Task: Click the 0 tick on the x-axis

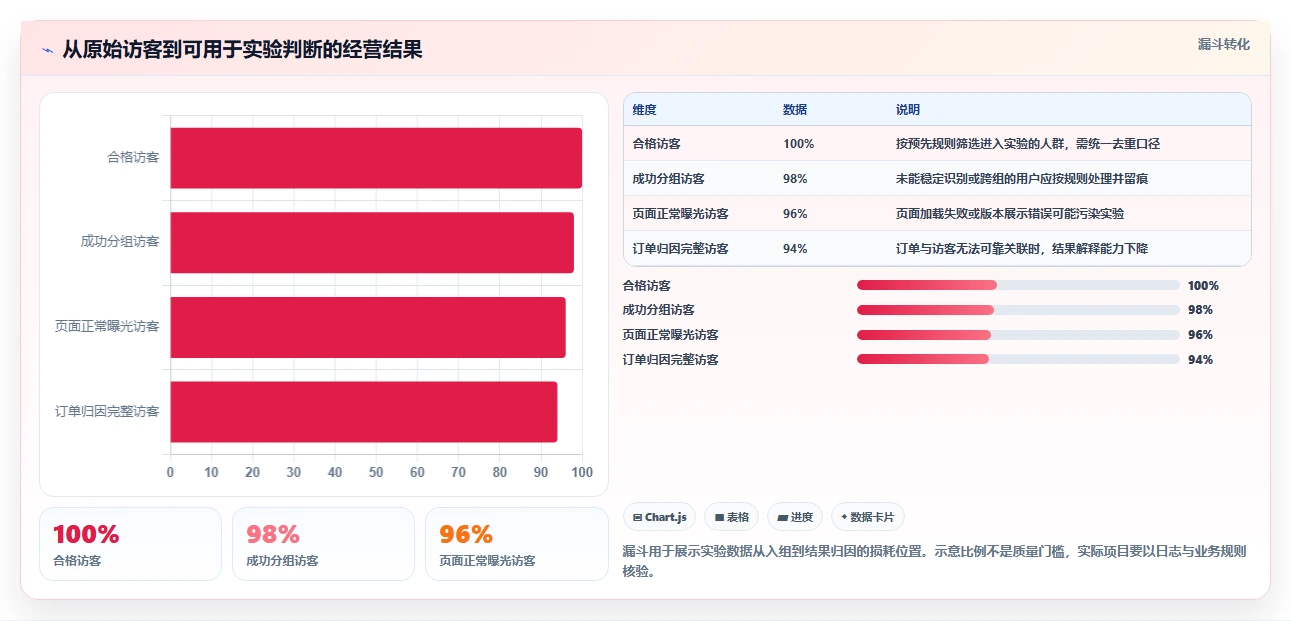Action: 170,473
